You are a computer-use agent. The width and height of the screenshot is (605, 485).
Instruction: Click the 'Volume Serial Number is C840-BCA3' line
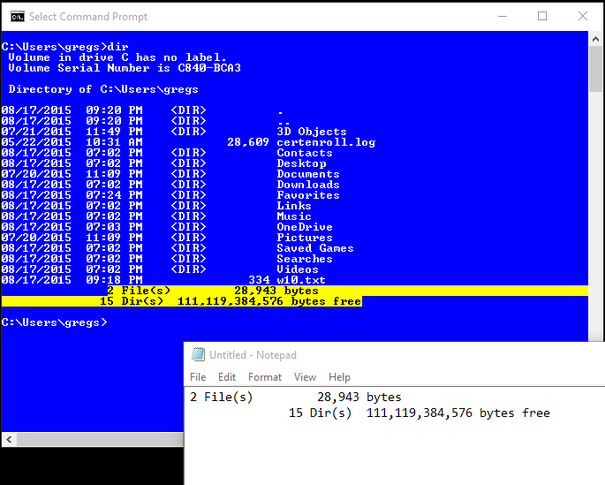[124, 68]
